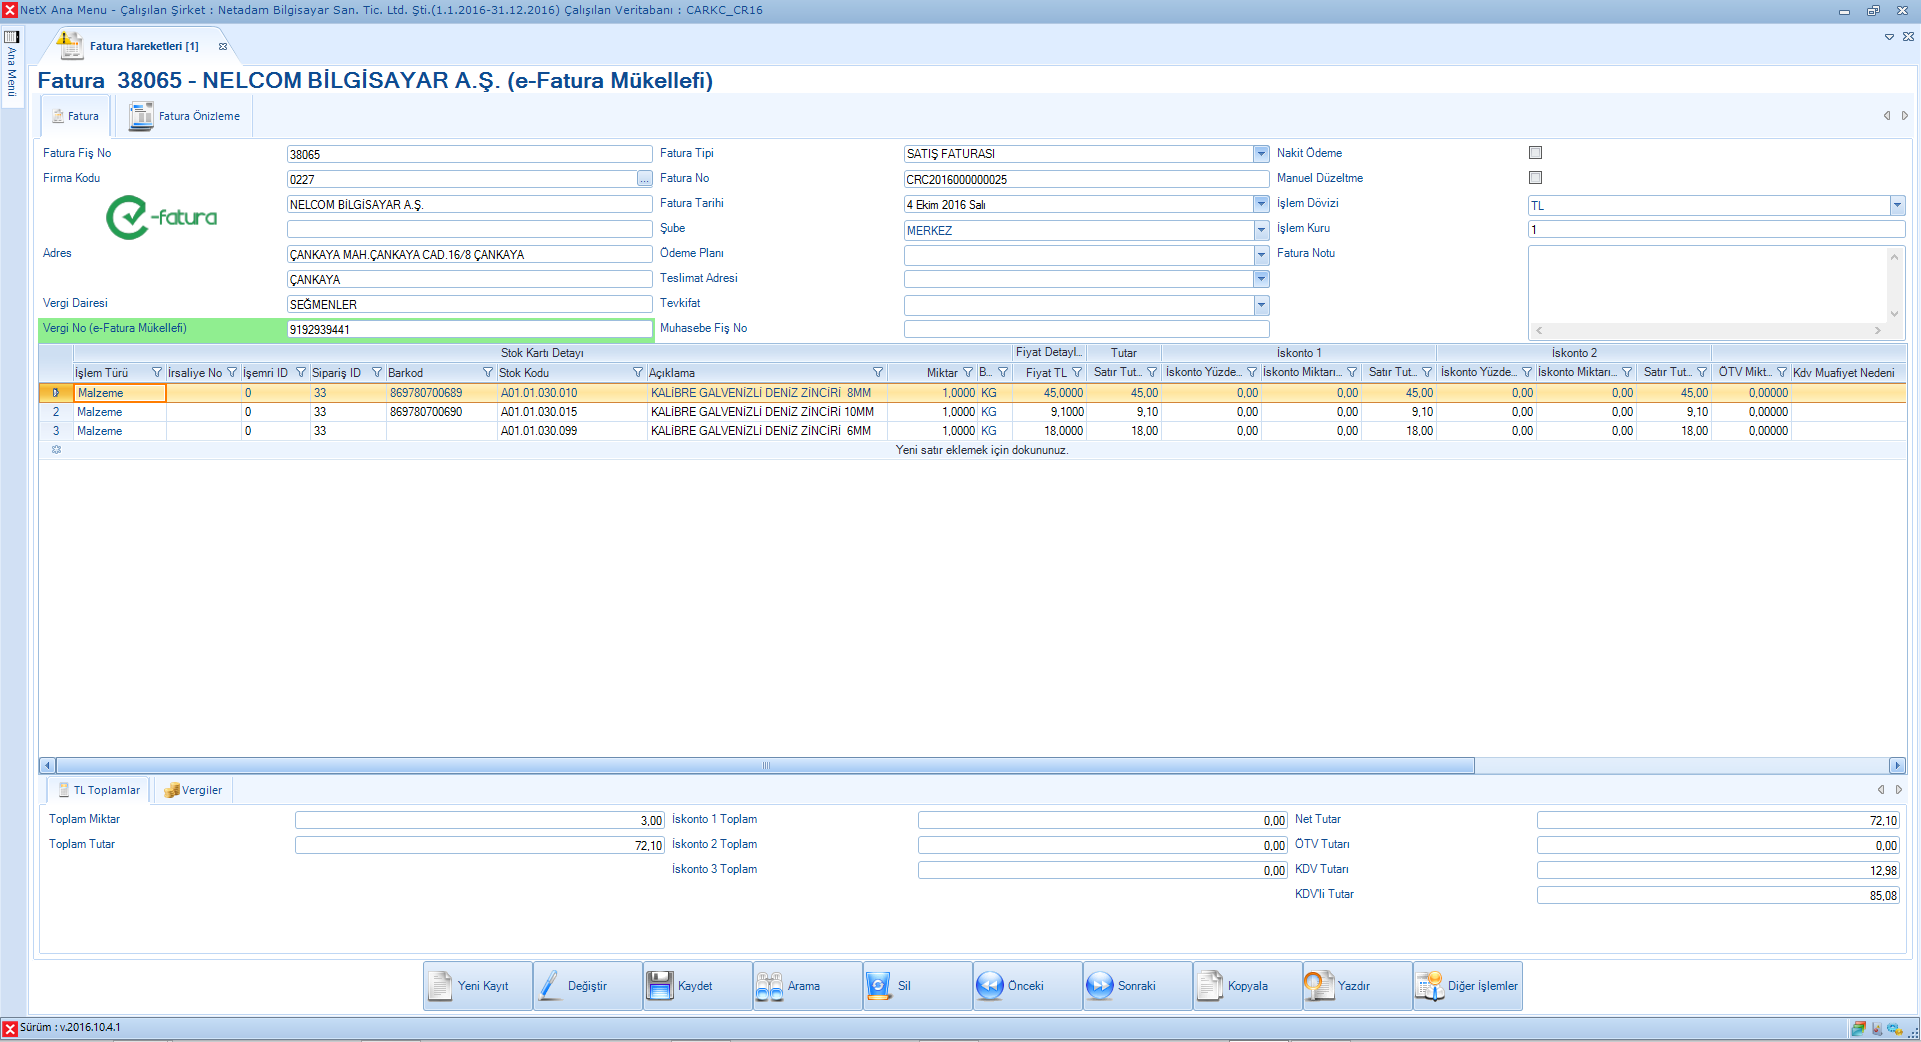Open Diğer İşlemler icon
Viewport: 1921px width, 1042px height.
pyautogui.click(x=1429, y=986)
